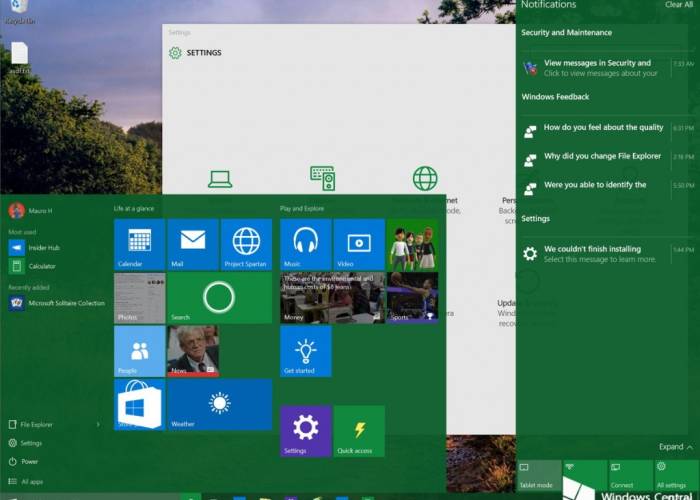
Task: Expand File Explorer jump list arrow
Action: [x=98, y=425]
